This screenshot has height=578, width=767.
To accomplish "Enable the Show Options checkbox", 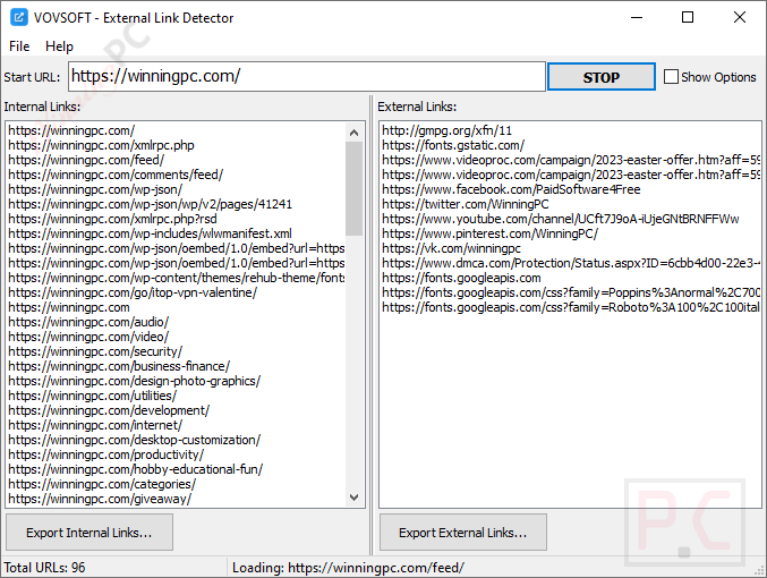I will click(671, 77).
